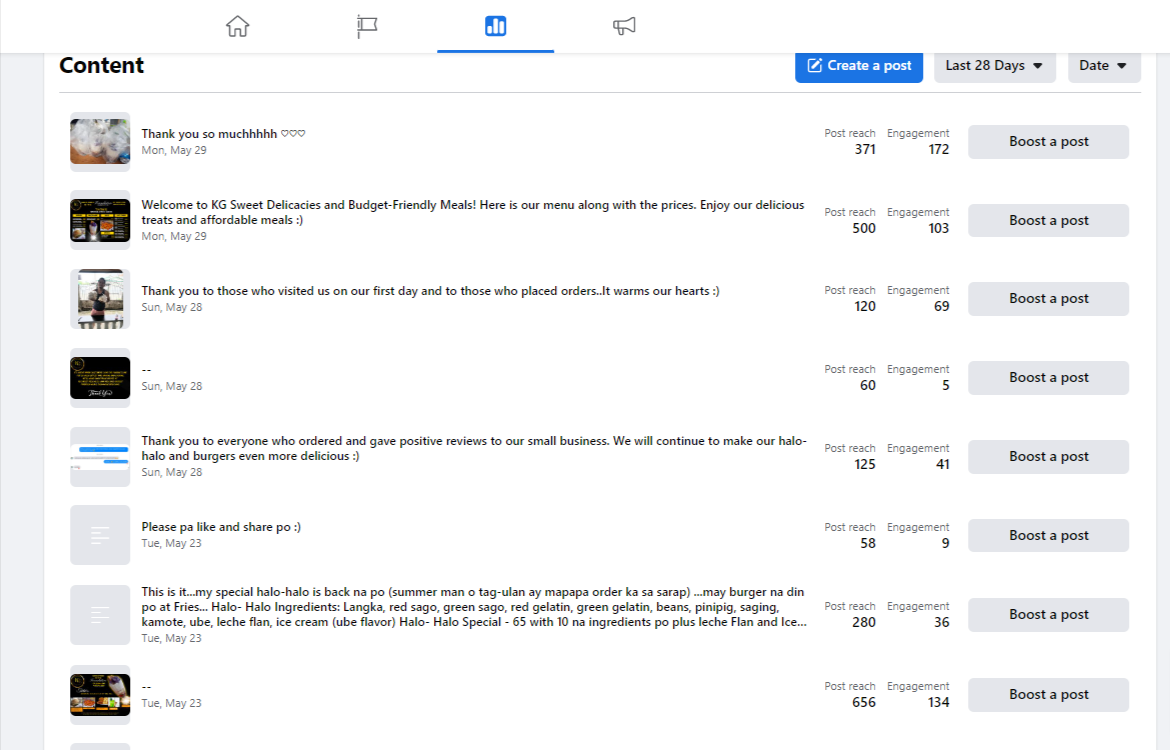Click the placeholder icon for halo-halo ingredients post

click(100, 615)
